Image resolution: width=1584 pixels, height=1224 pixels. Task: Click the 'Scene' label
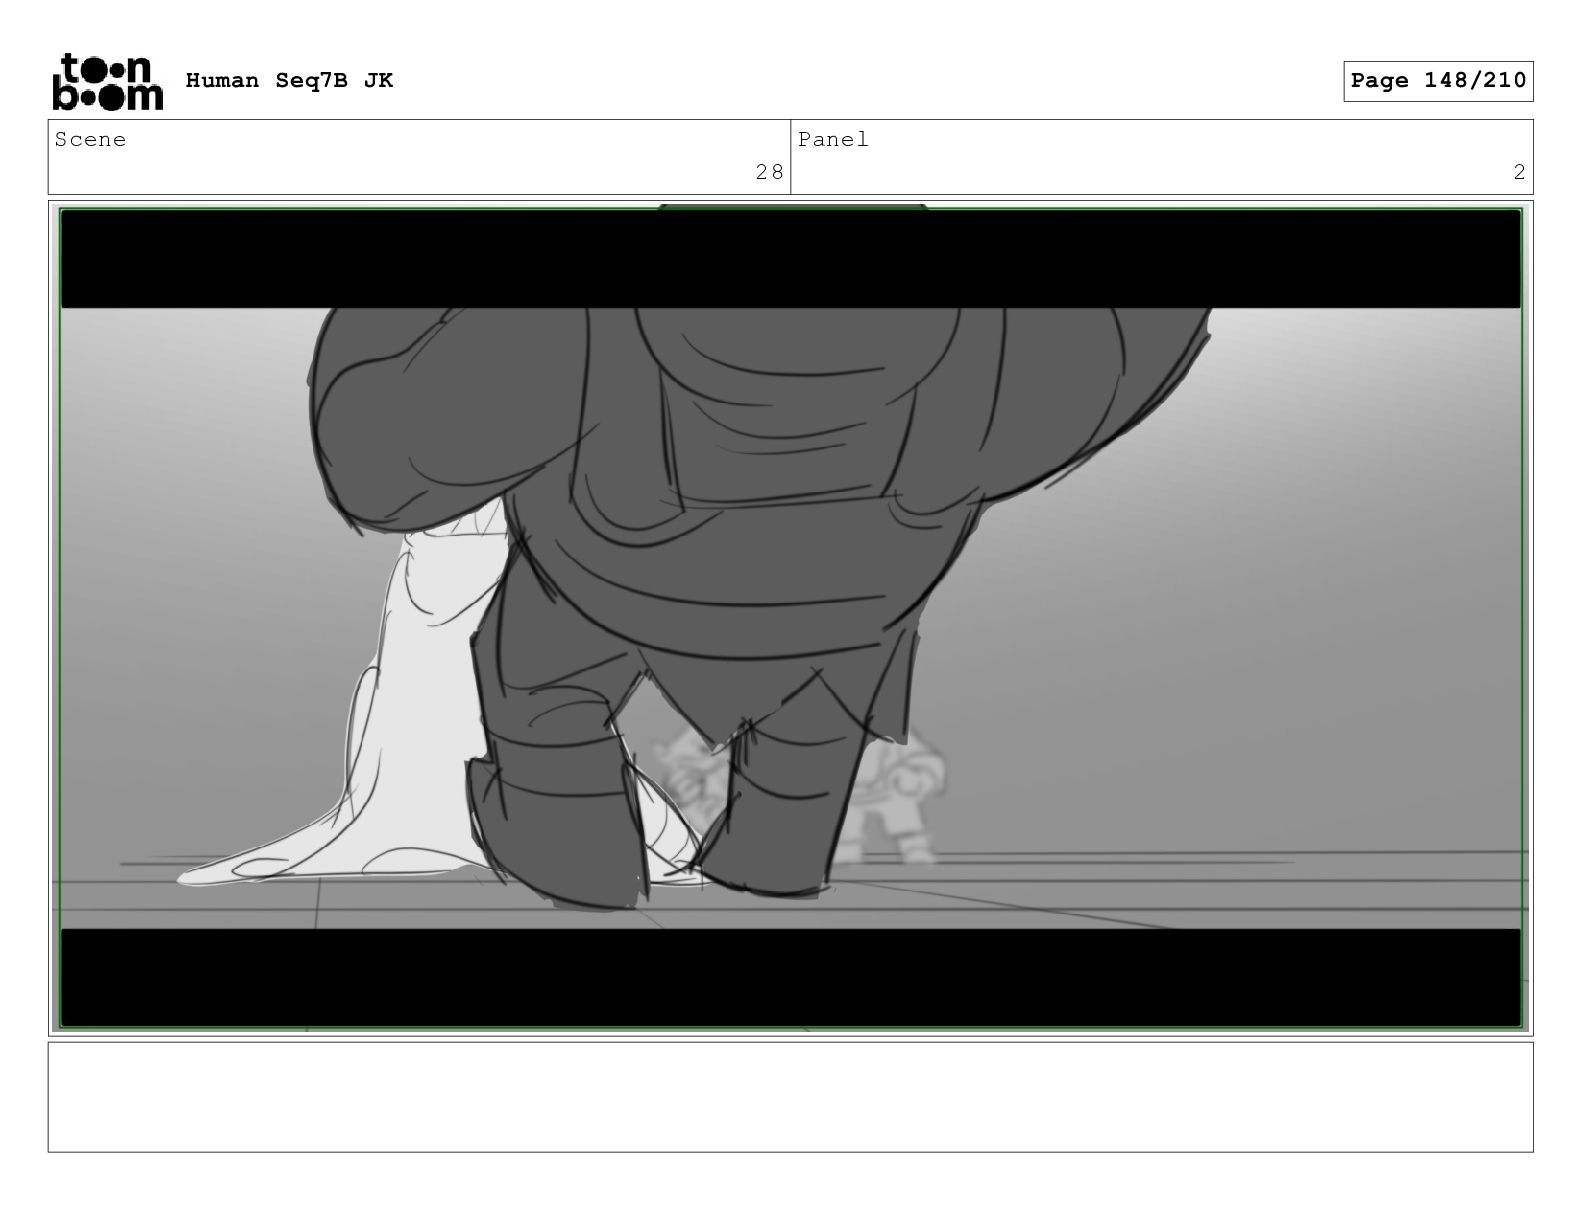point(90,140)
